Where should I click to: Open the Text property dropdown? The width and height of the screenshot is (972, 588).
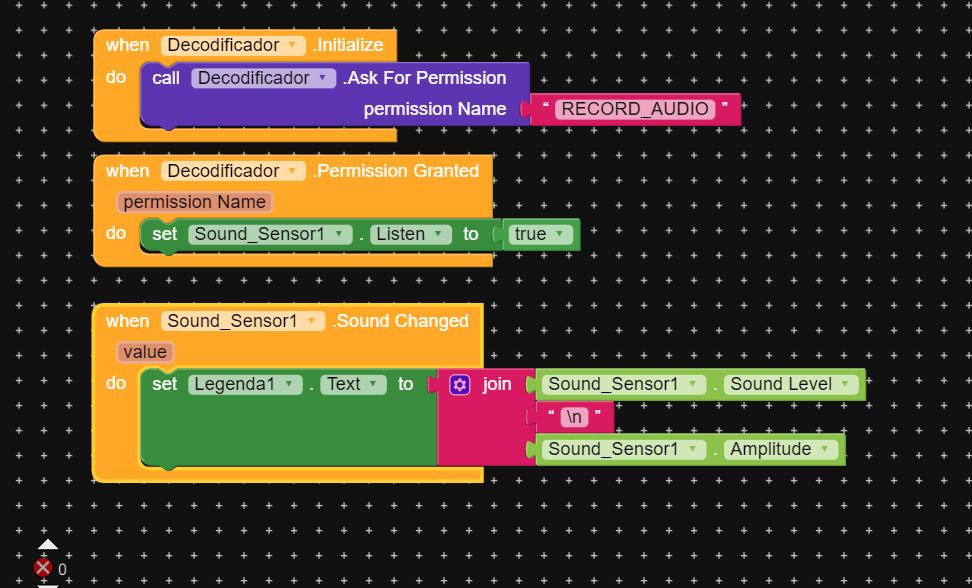[x=353, y=384]
